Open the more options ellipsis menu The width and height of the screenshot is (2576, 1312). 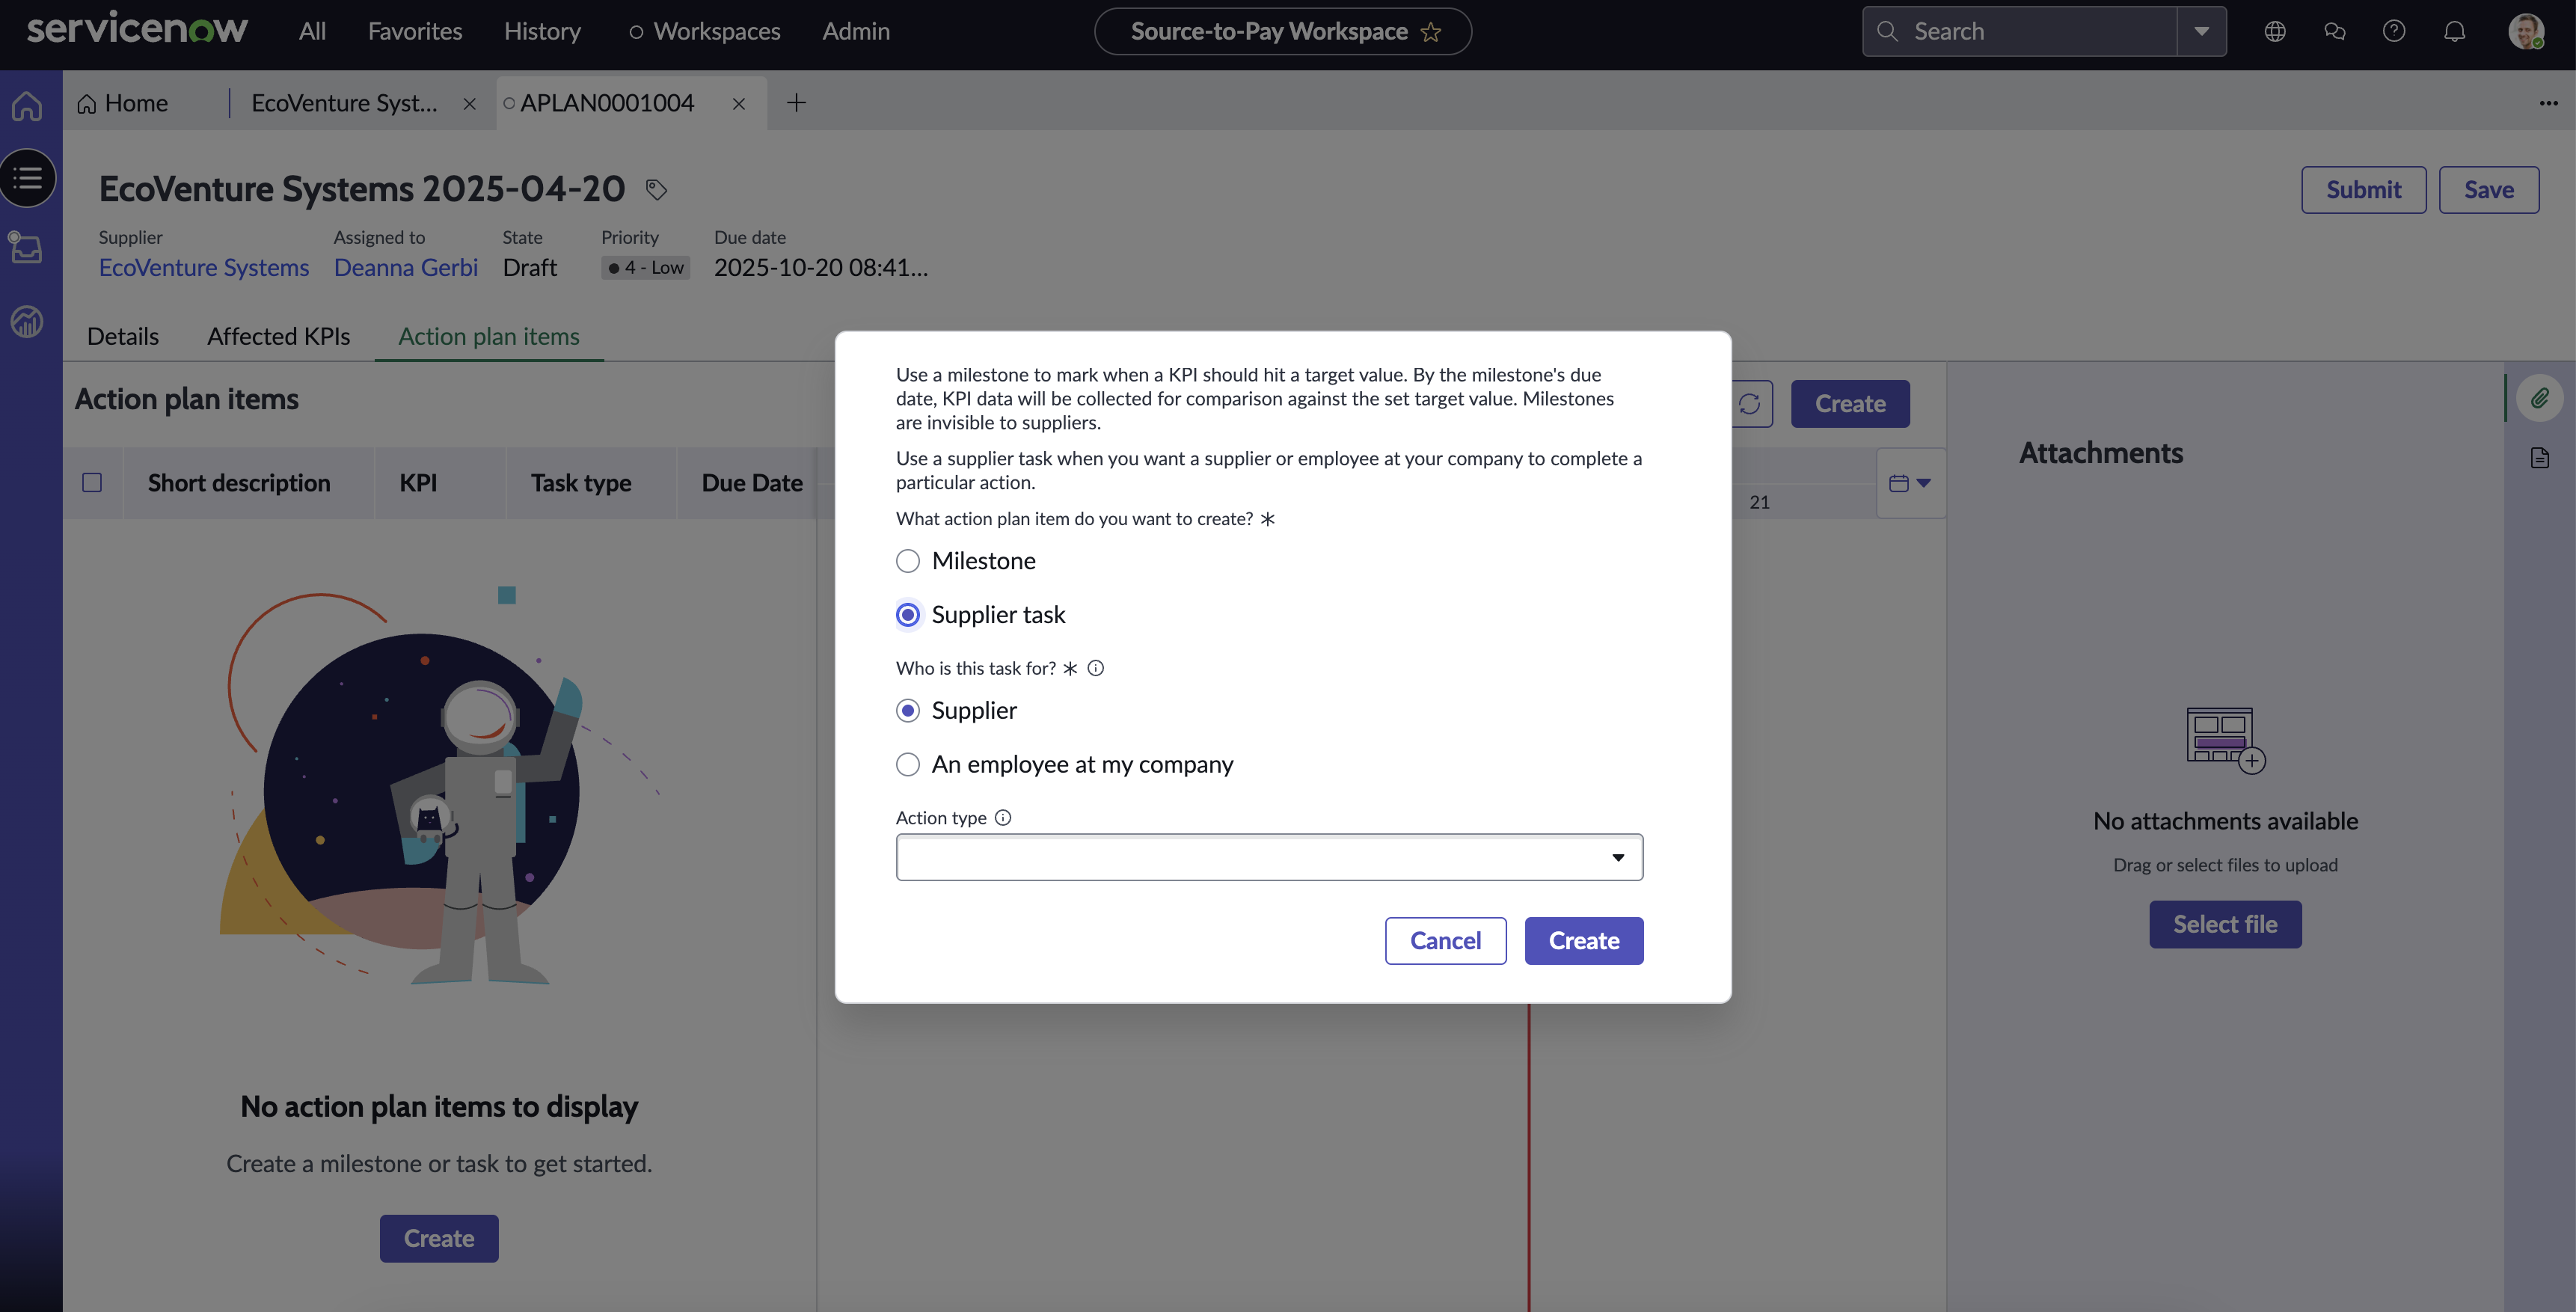pyautogui.click(x=2548, y=103)
